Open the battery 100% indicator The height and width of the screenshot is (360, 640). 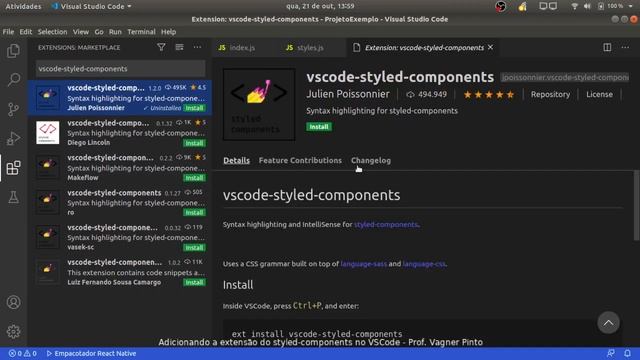pos(611,6)
